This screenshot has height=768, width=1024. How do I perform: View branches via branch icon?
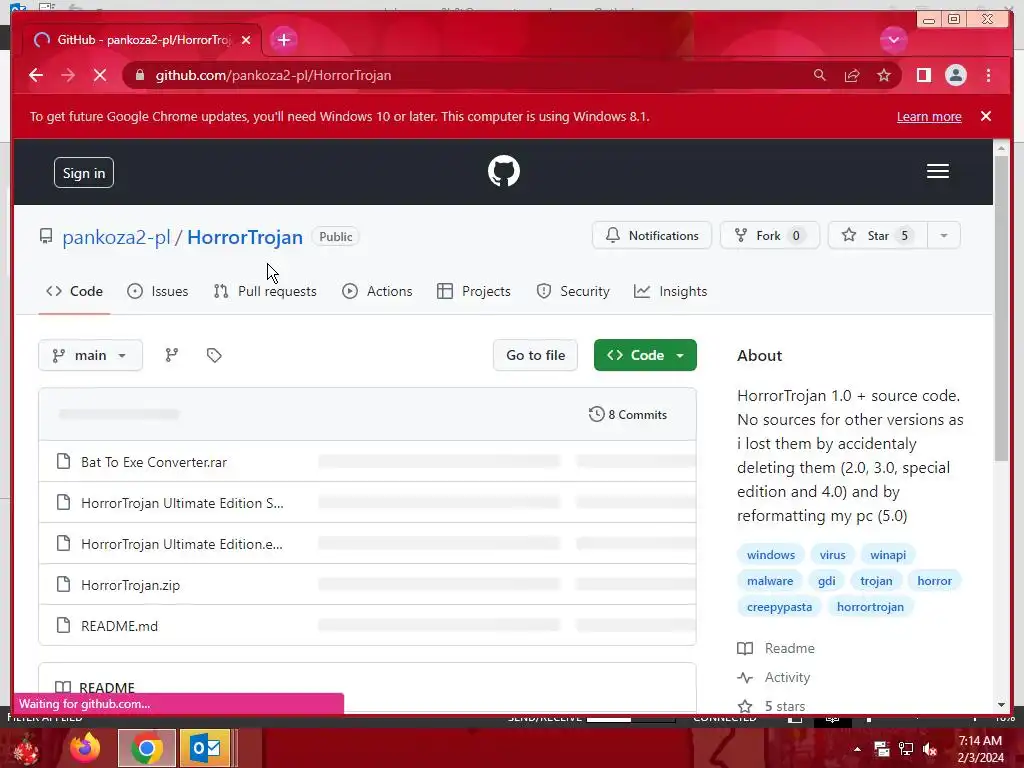pyautogui.click(x=172, y=355)
